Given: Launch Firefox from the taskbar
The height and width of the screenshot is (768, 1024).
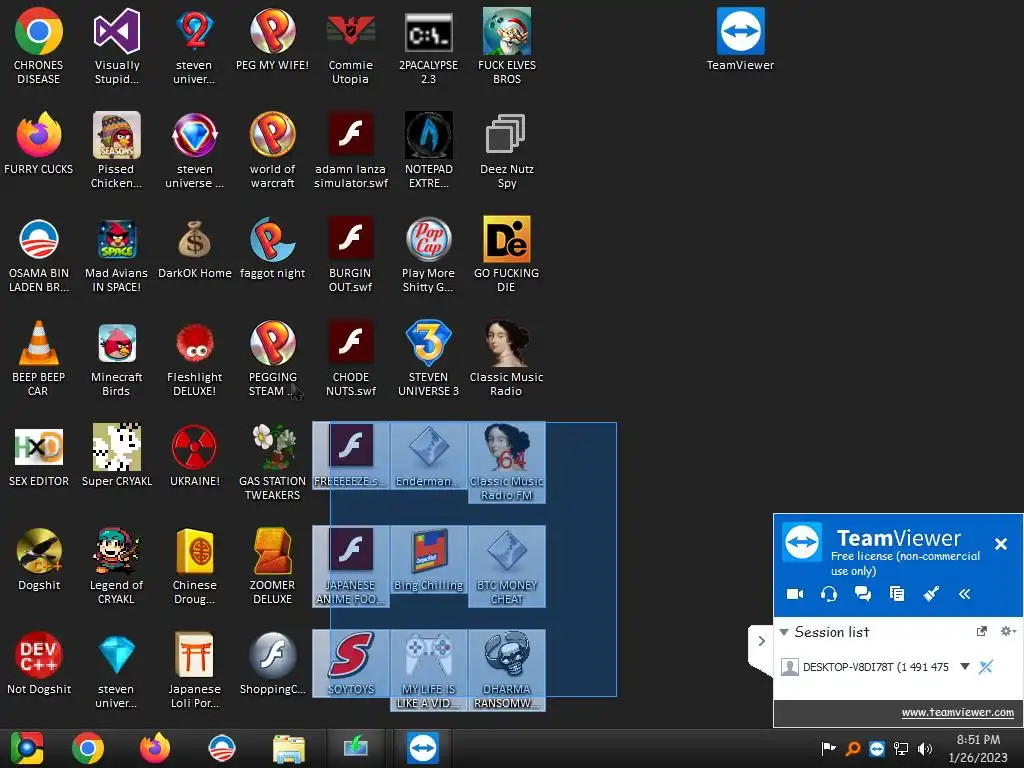Looking at the screenshot, I should (x=155, y=748).
